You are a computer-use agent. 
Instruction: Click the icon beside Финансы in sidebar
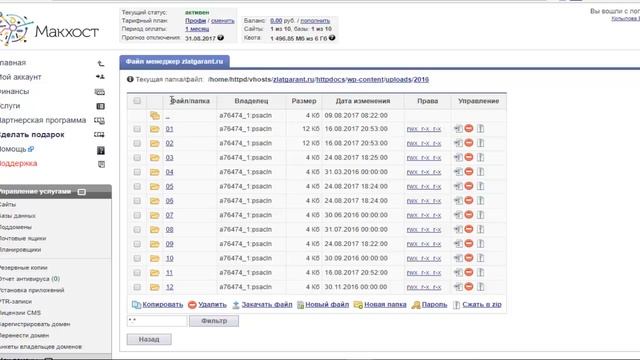tap(100, 92)
